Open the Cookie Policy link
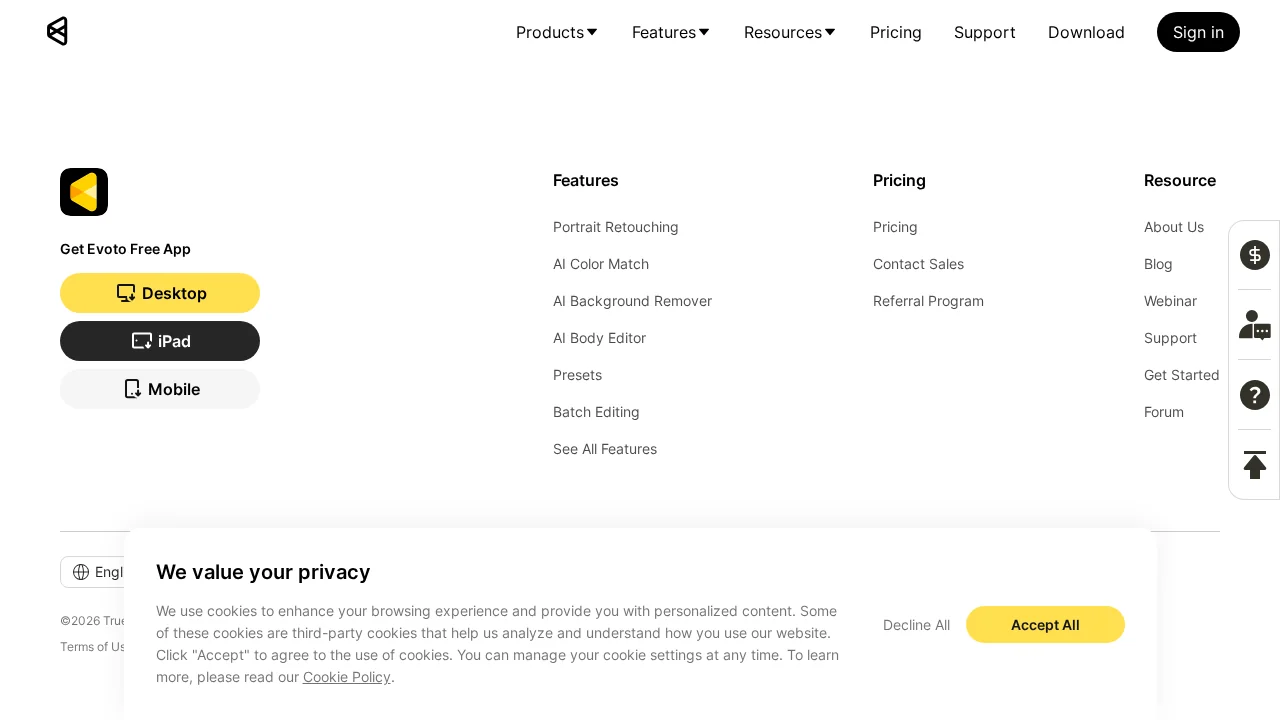1280x720 pixels. click(x=346, y=677)
